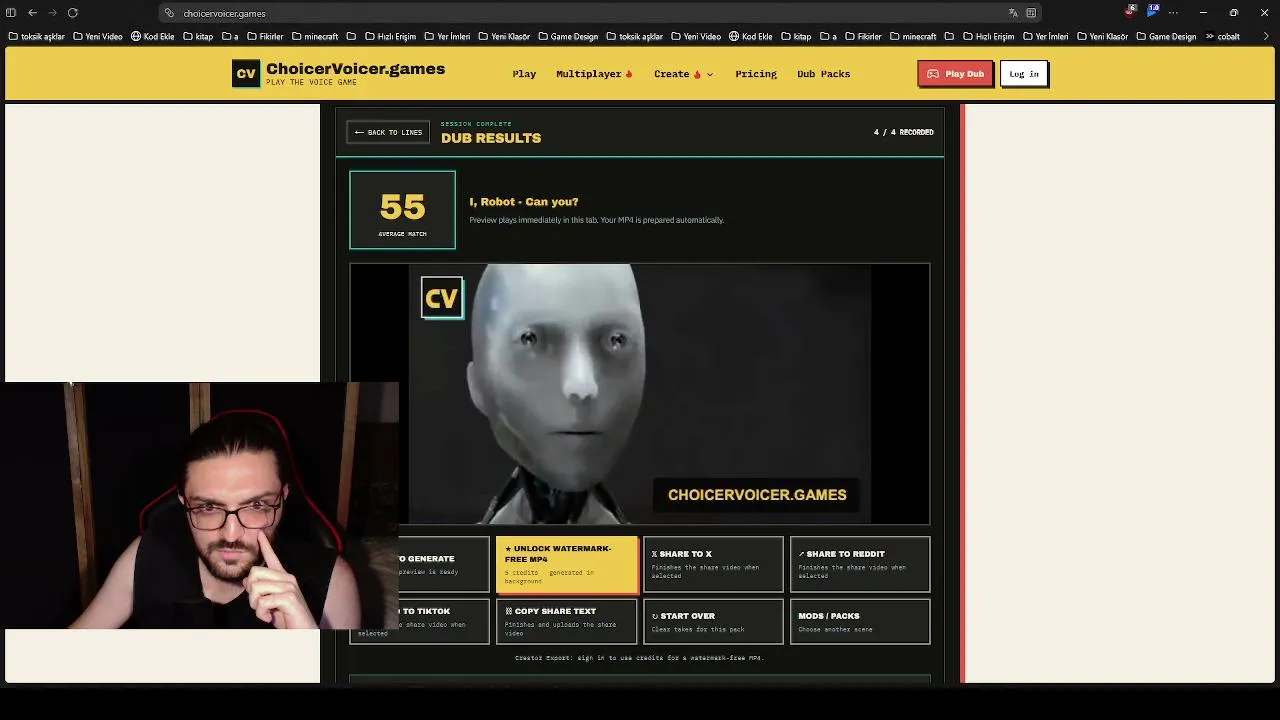Open the first 'Yeni Klasör' bookmark folder

pyautogui.click(x=503, y=37)
